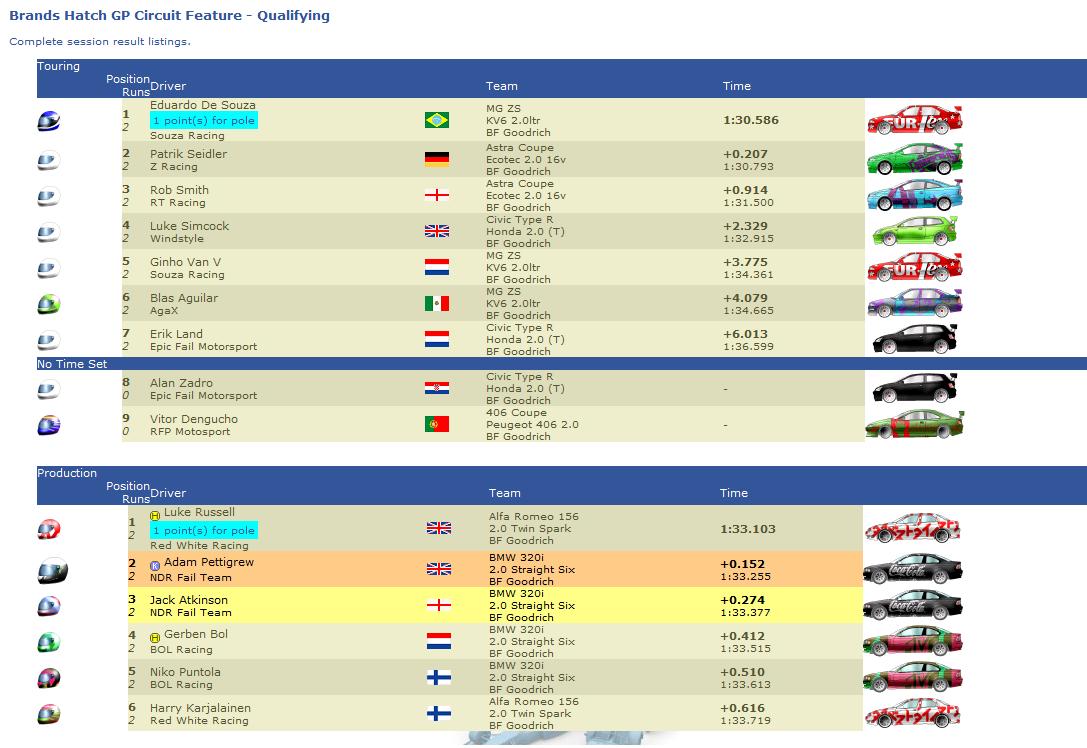Click Blas Aguilar's green helmet icon
The height and width of the screenshot is (748, 1087).
click(x=49, y=304)
